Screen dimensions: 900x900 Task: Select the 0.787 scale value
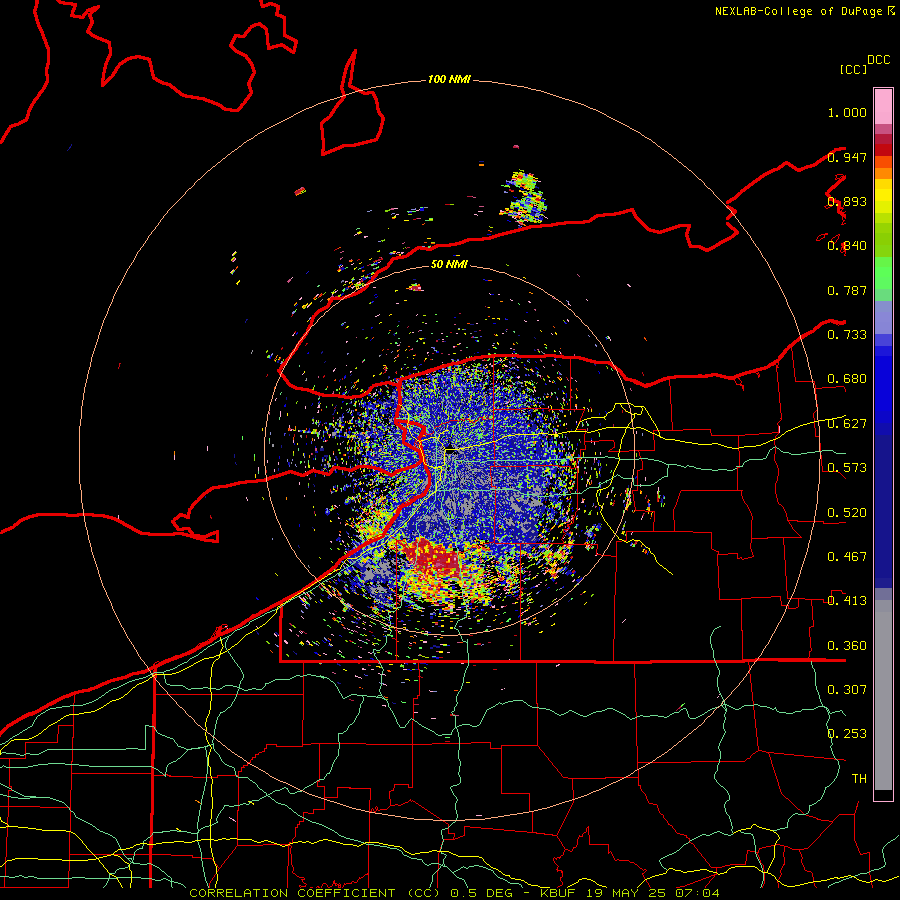[x=847, y=290]
